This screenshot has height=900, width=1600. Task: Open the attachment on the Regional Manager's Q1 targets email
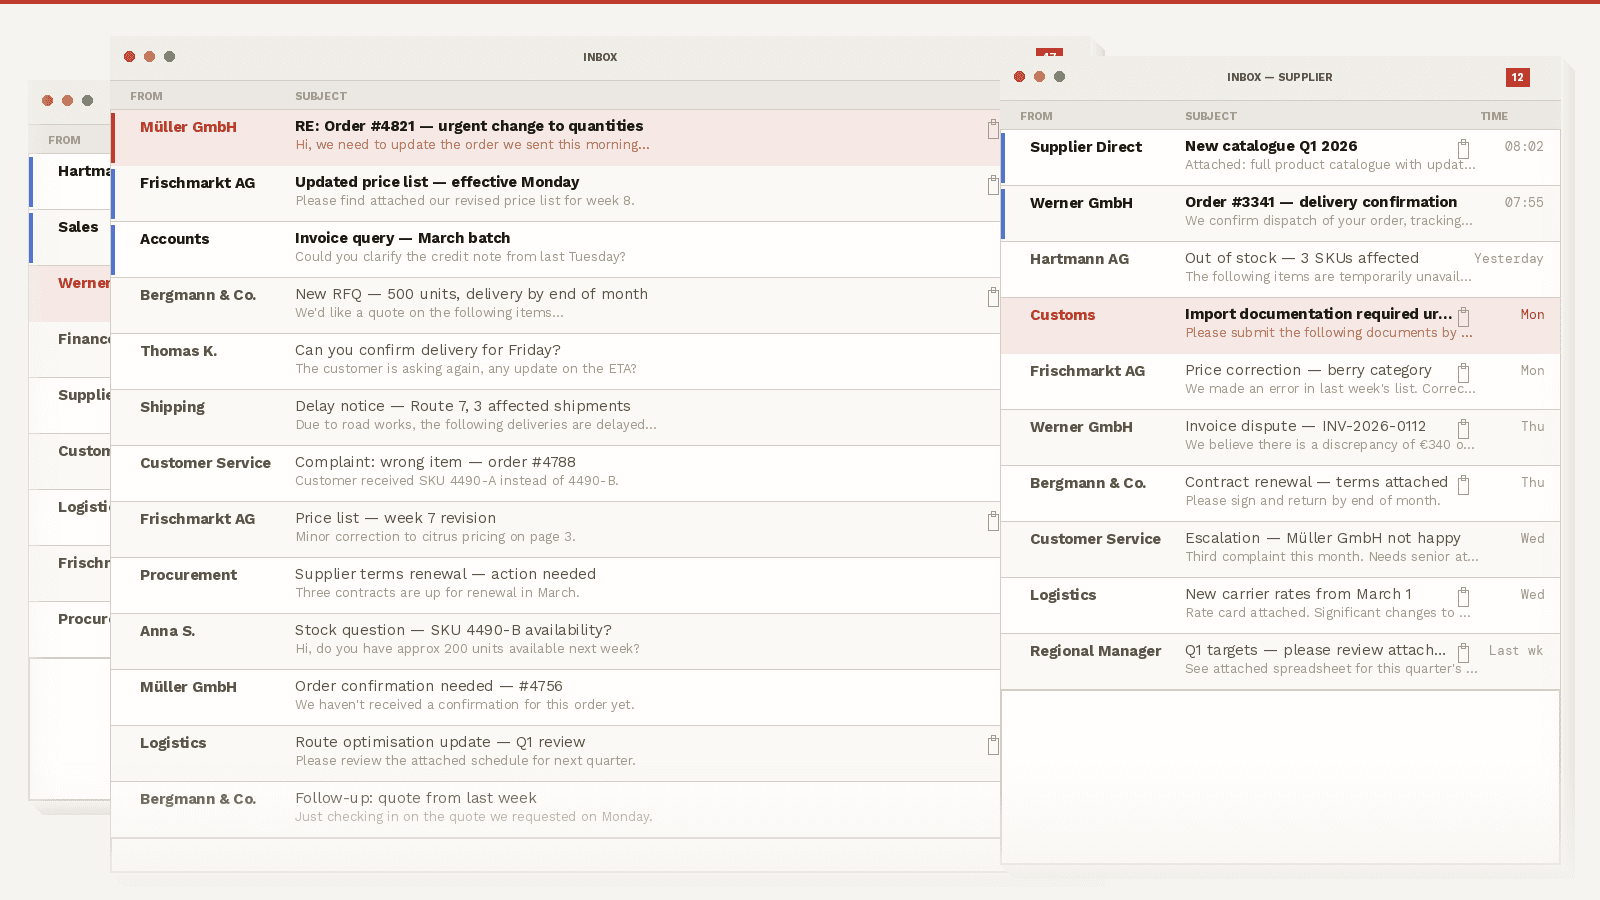point(1464,652)
